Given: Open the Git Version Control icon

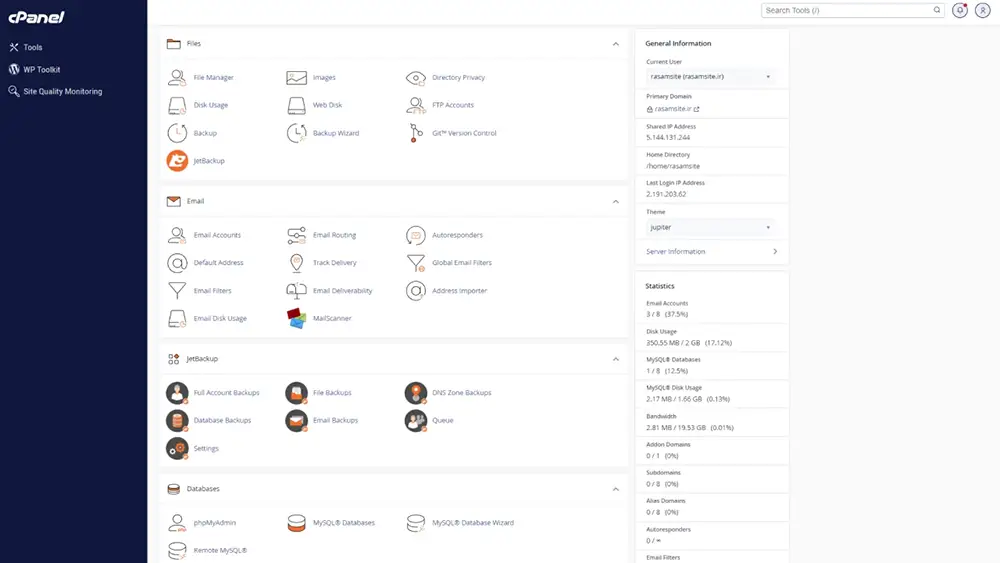Looking at the screenshot, I should click(x=415, y=133).
